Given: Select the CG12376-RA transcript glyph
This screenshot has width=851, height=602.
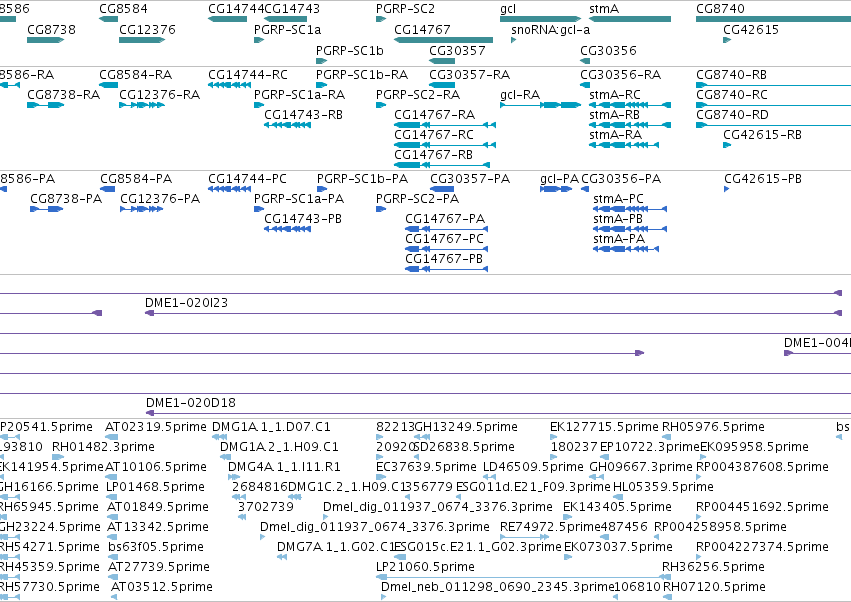Looking at the screenshot, I should click(142, 105).
